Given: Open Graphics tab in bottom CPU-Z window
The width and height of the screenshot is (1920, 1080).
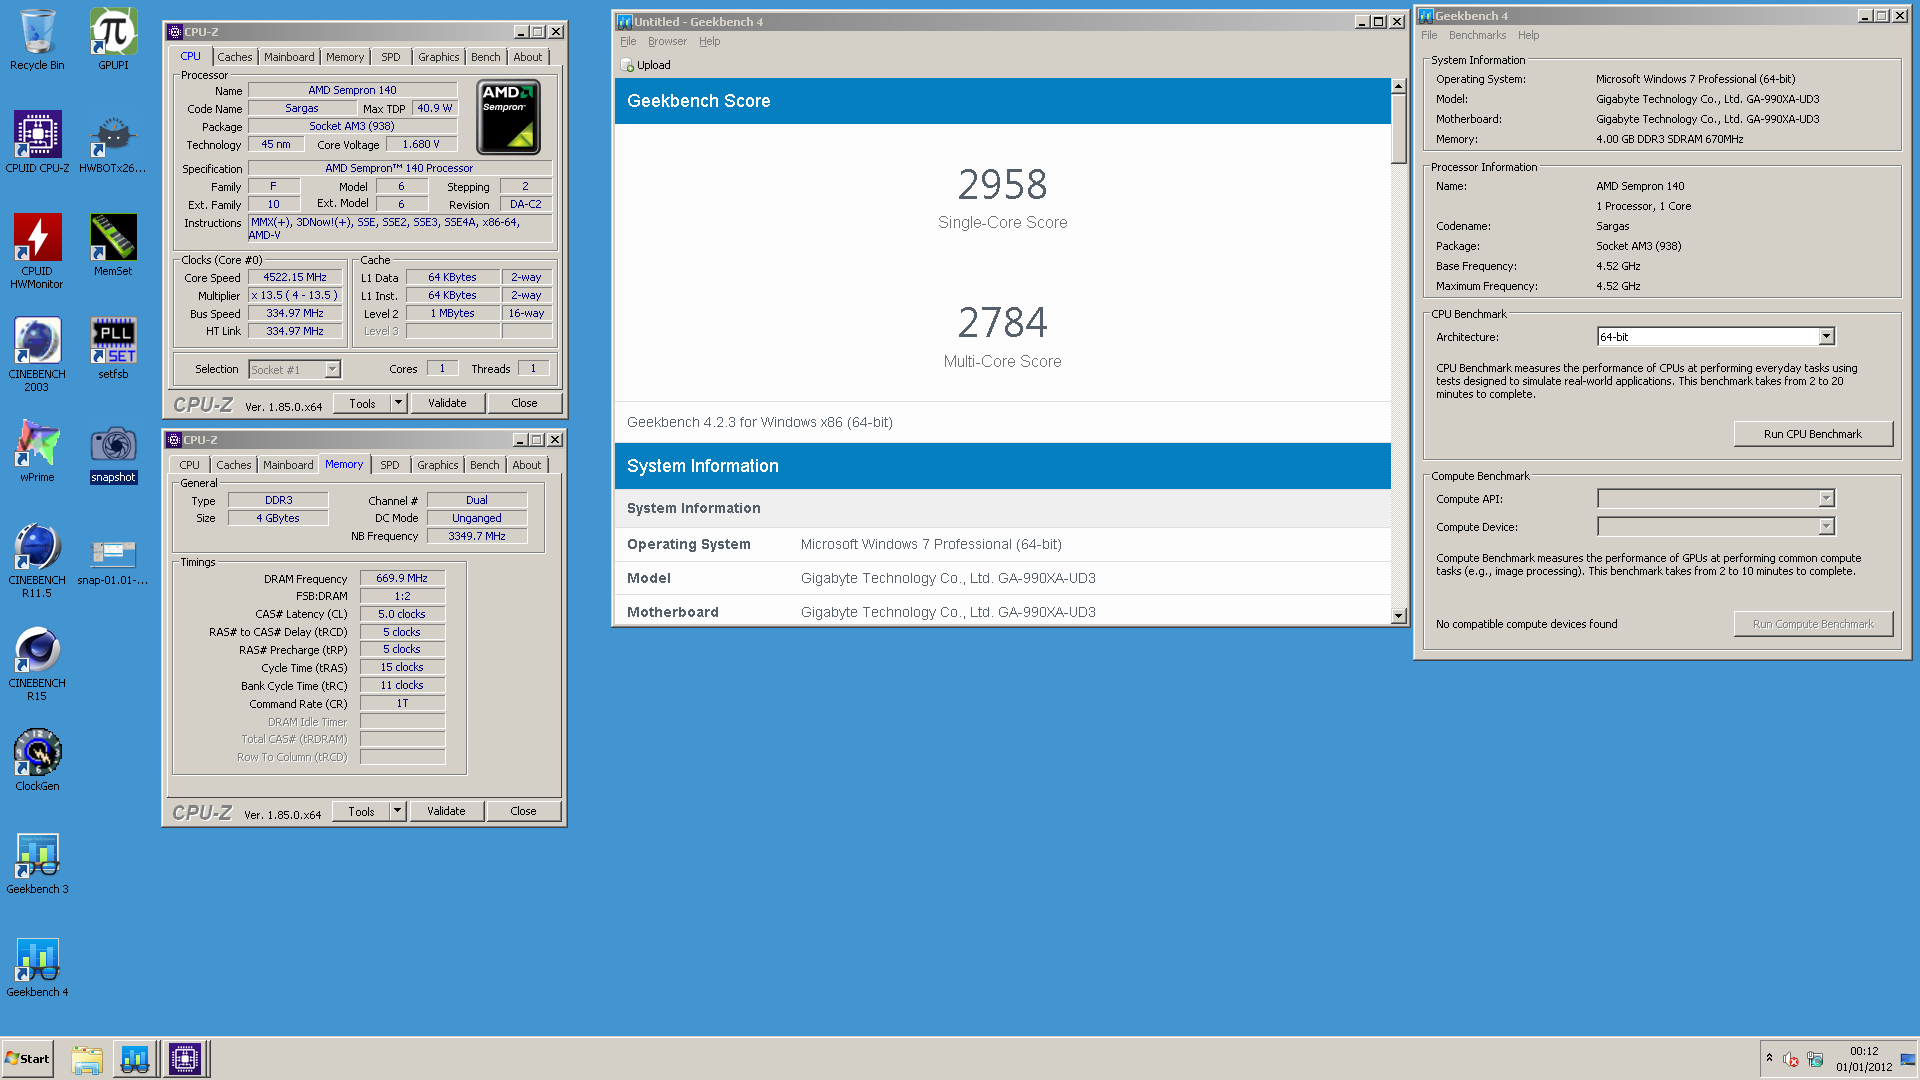Looking at the screenshot, I should click(x=438, y=465).
